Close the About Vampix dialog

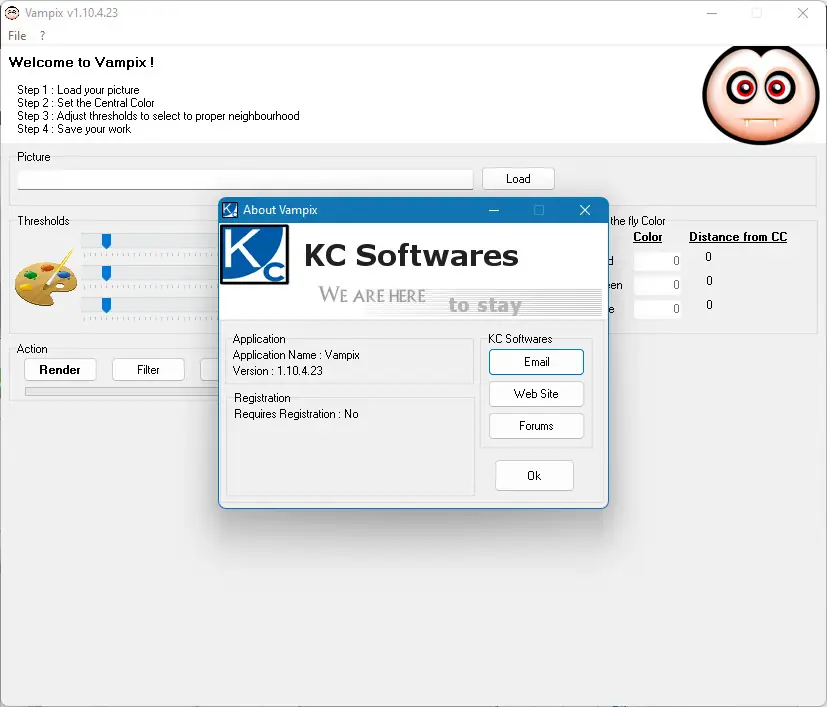[x=585, y=210]
